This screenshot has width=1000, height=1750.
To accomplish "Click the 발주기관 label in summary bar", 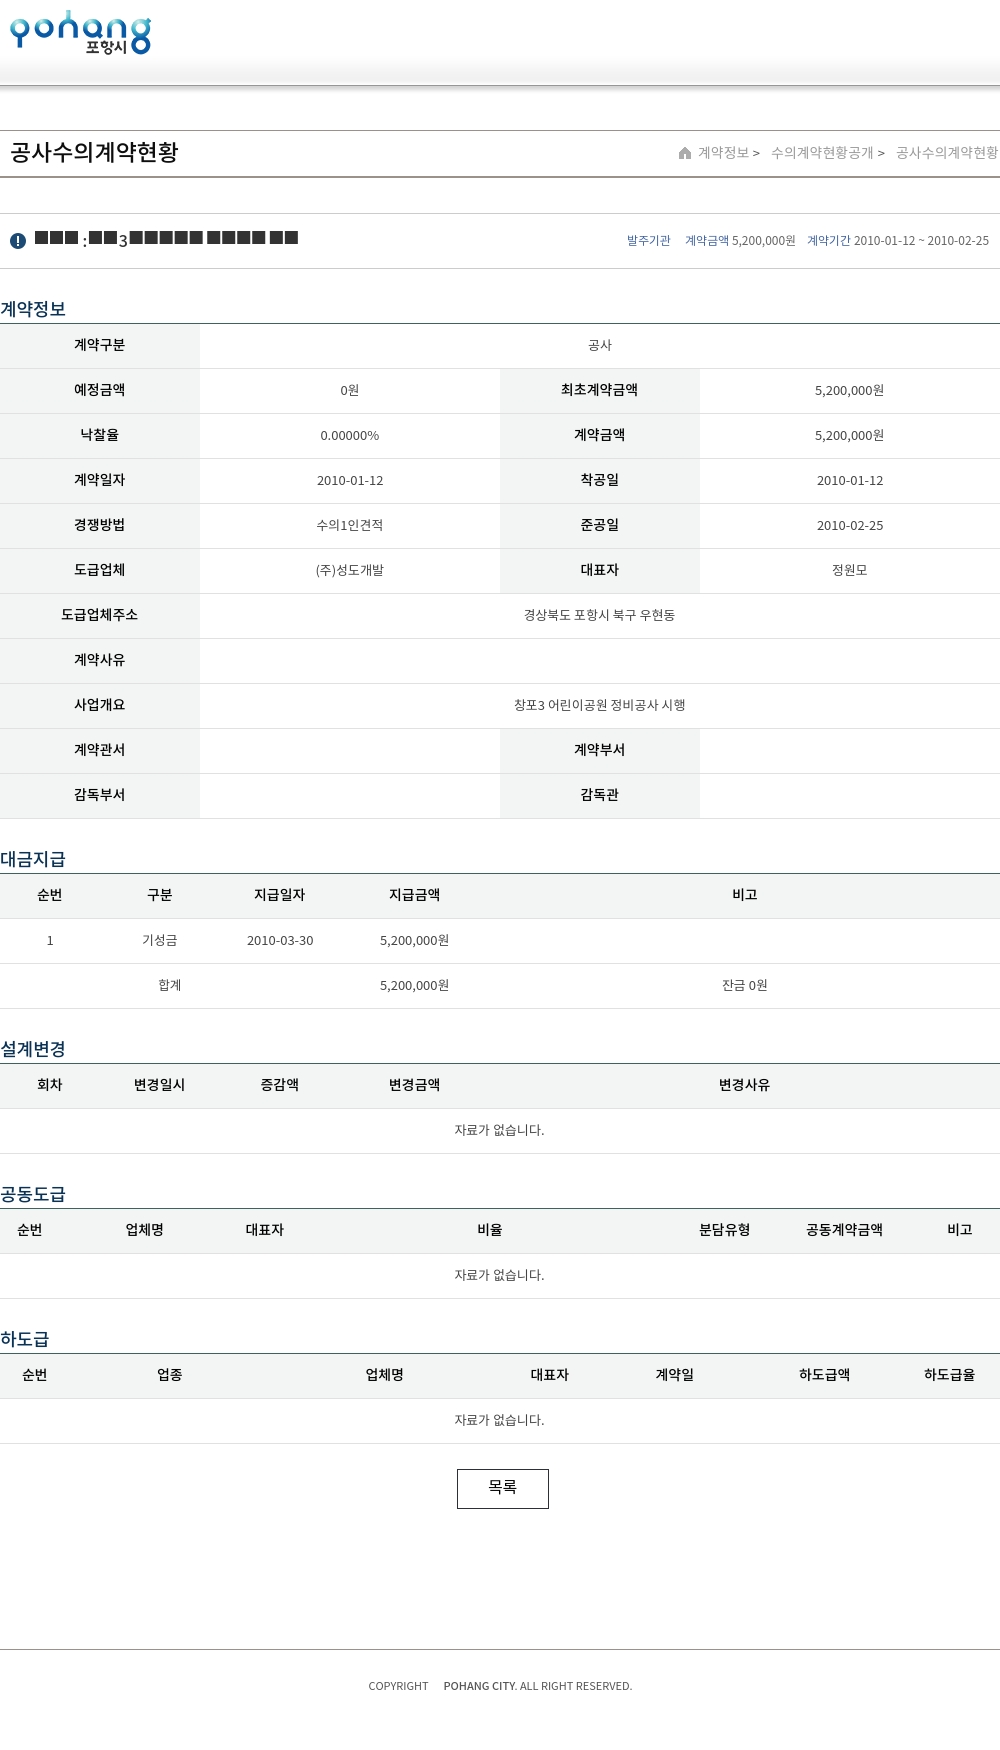I will (x=649, y=241).
